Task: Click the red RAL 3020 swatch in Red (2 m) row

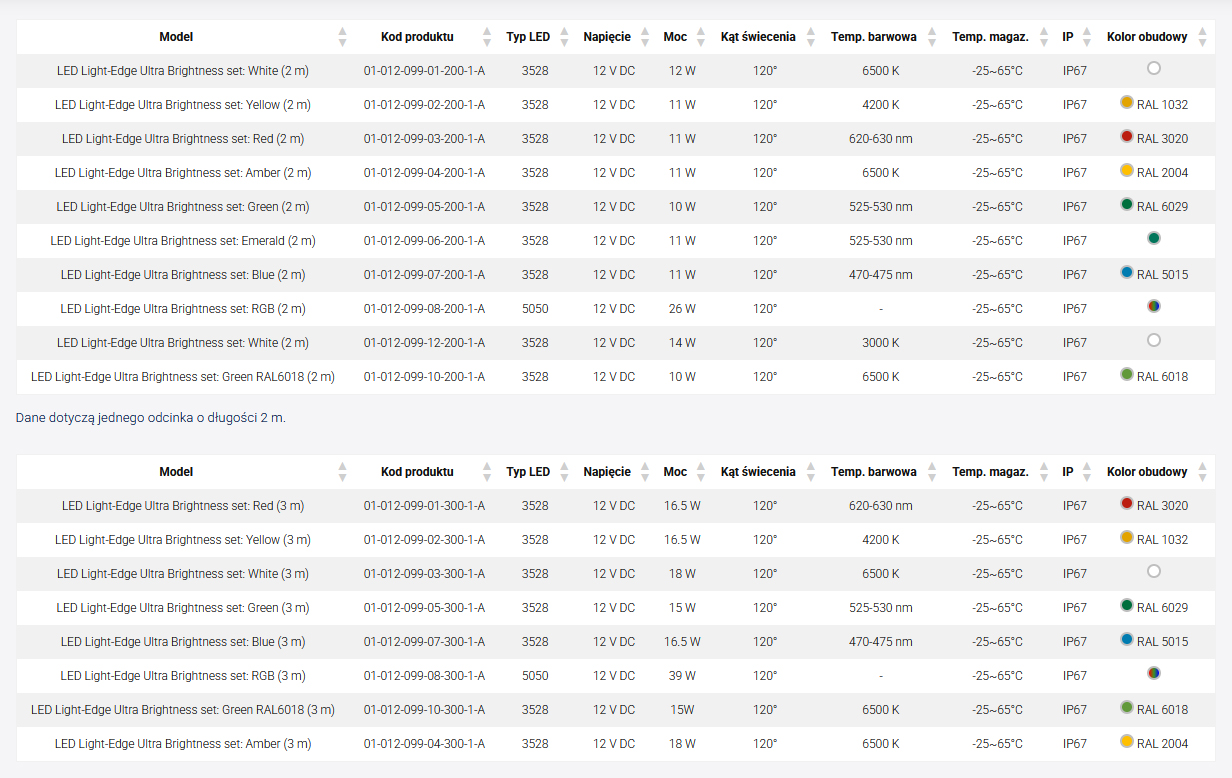Action: coord(1127,136)
